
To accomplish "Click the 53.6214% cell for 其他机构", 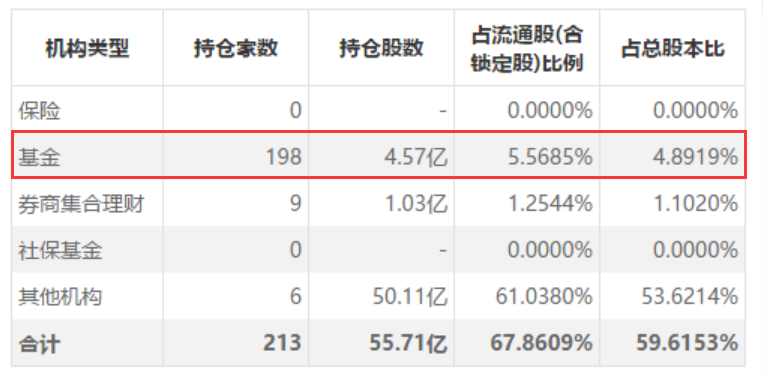I will coord(690,296).
